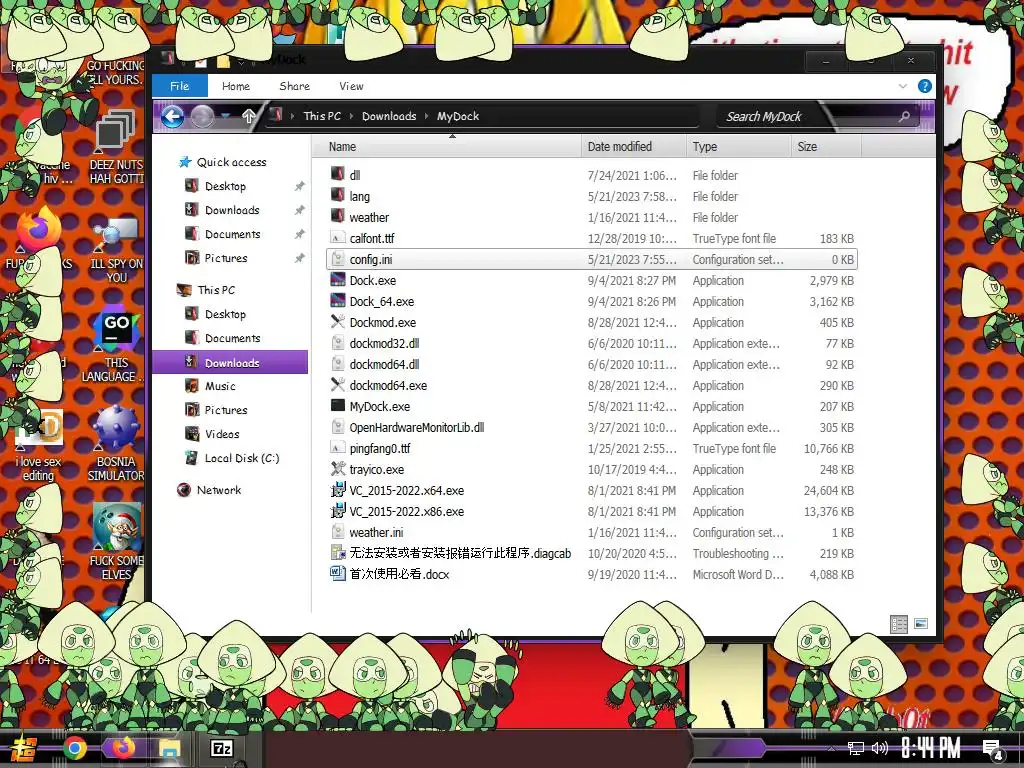
Task: Select VC_2015-2022.x86.exe installer icon
Action: click(338, 511)
